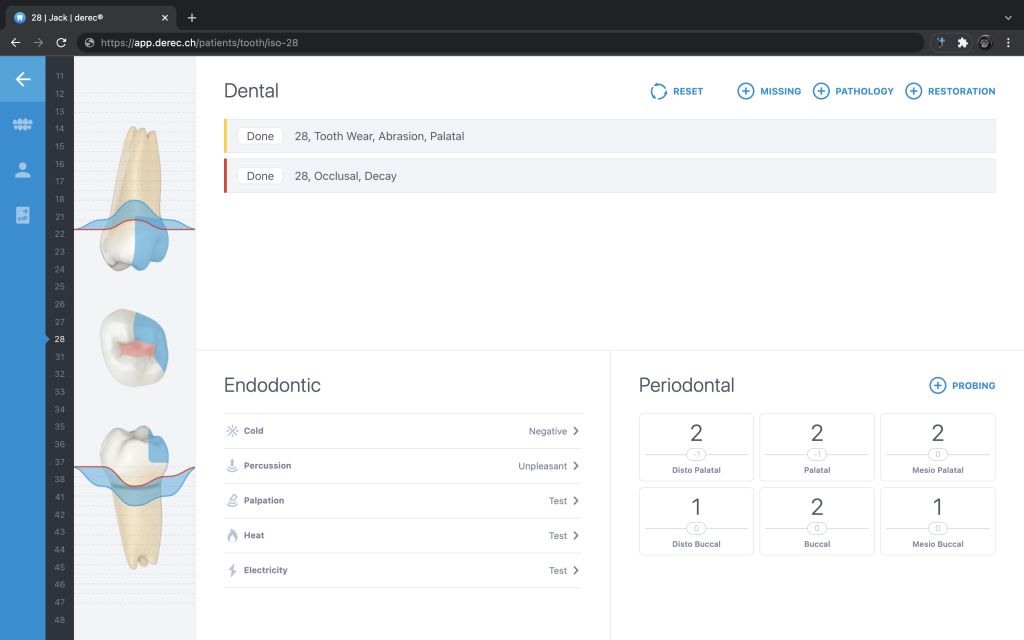Open the Disto Palatal probing card
1024x640 pixels.
pos(696,447)
